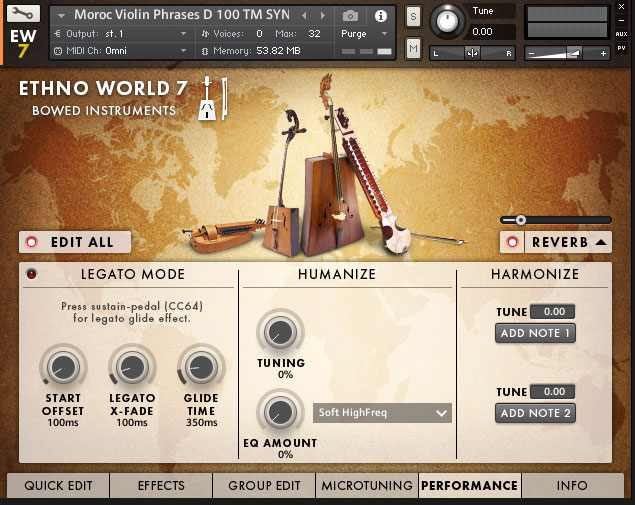The width and height of the screenshot is (635, 505).
Task: Enable LEGATO MODE red LED
Action: [x=32, y=274]
